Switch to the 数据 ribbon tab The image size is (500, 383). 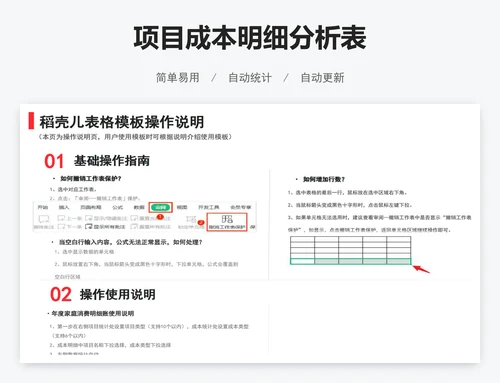tap(139, 207)
